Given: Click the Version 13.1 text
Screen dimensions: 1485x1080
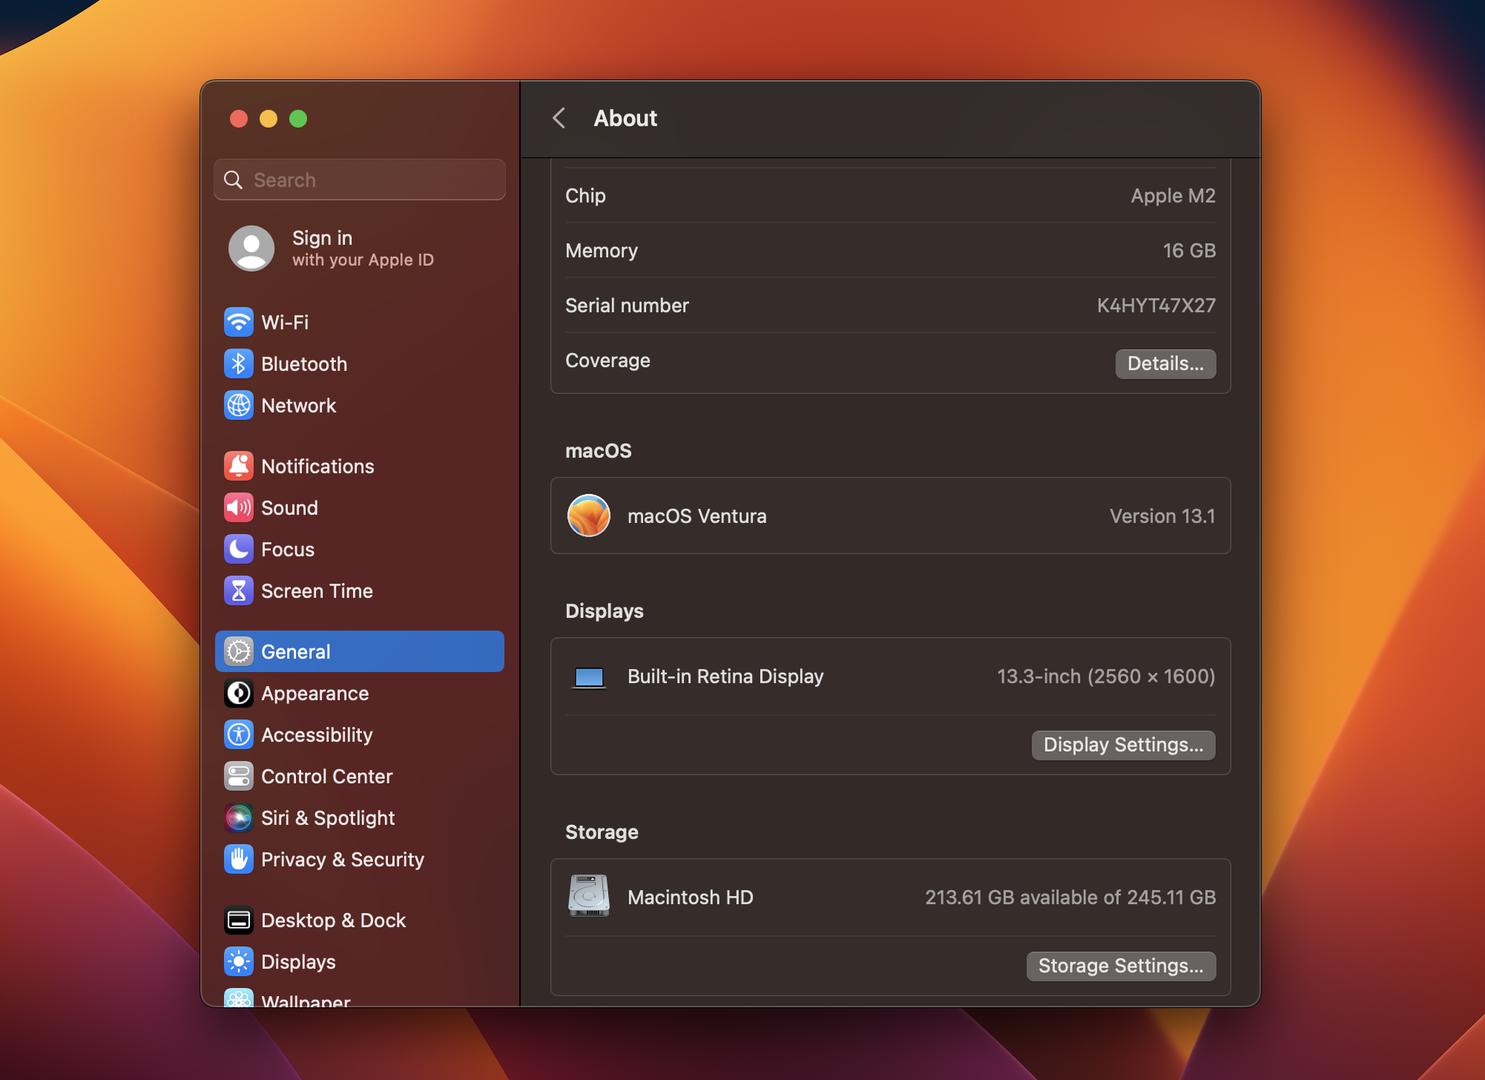Looking at the screenshot, I should point(1162,516).
